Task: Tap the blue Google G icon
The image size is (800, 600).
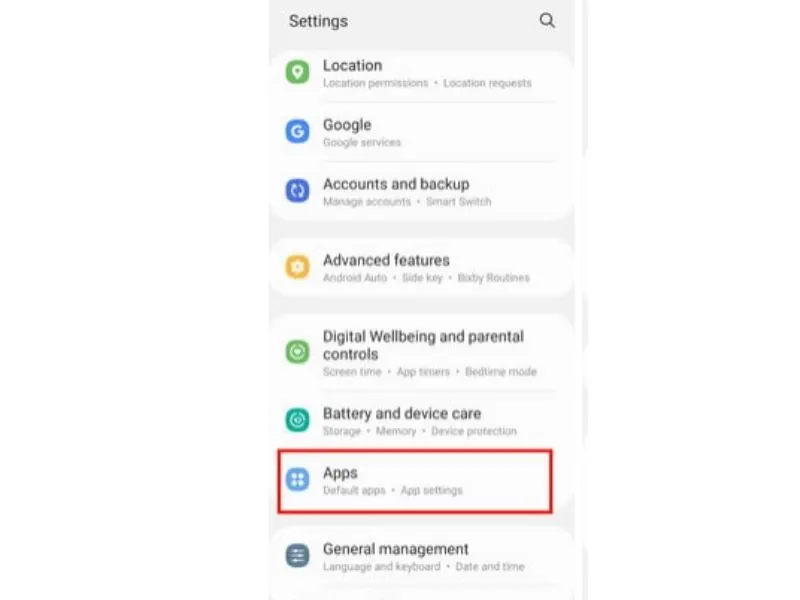Action: (297, 131)
